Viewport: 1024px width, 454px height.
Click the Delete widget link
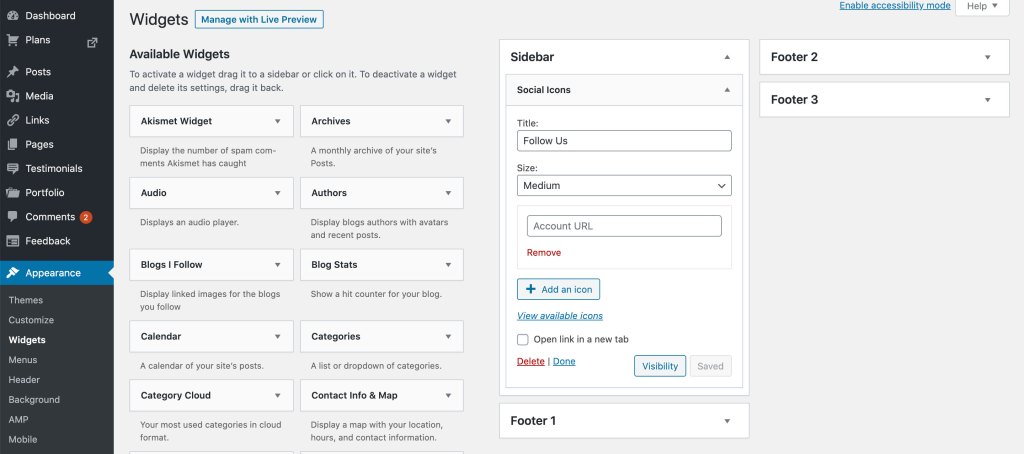click(x=530, y=361)
